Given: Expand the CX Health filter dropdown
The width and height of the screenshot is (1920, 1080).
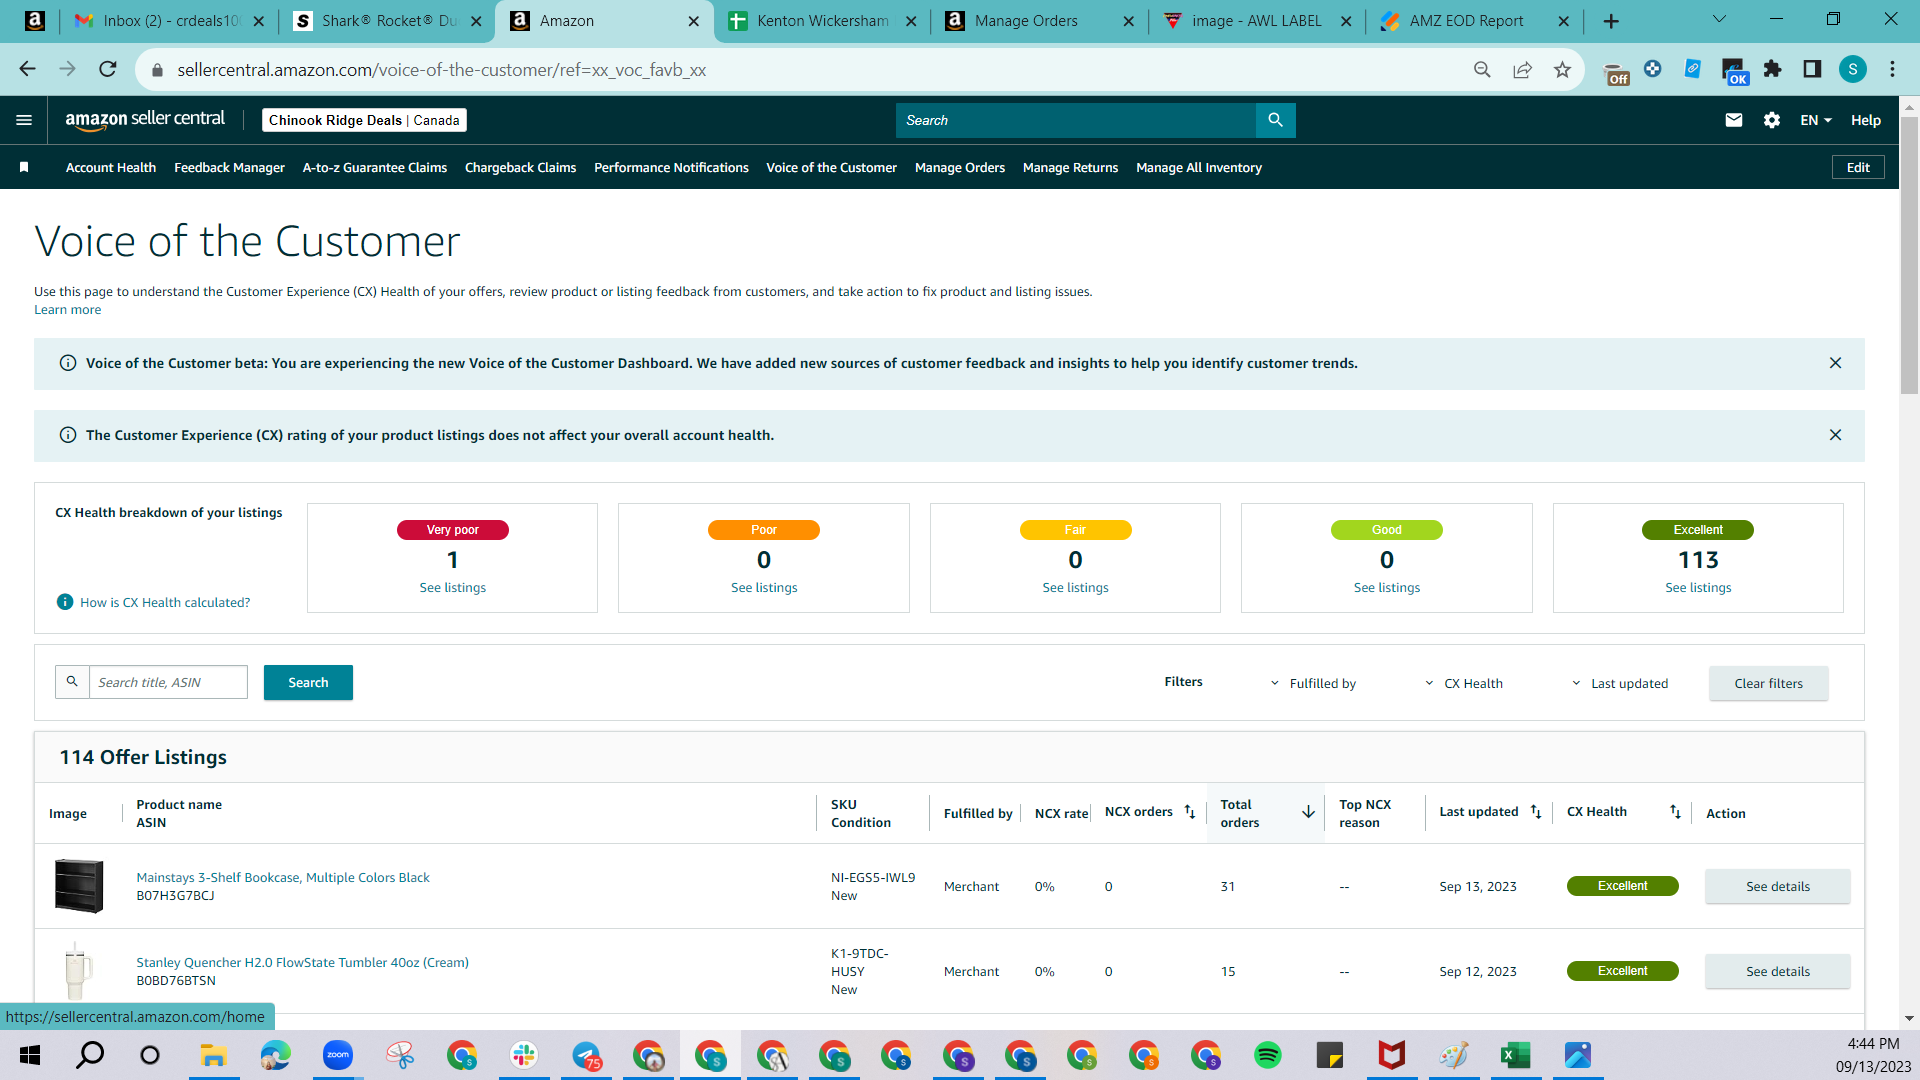Looking at the screenshot, I should [1464, 683].
